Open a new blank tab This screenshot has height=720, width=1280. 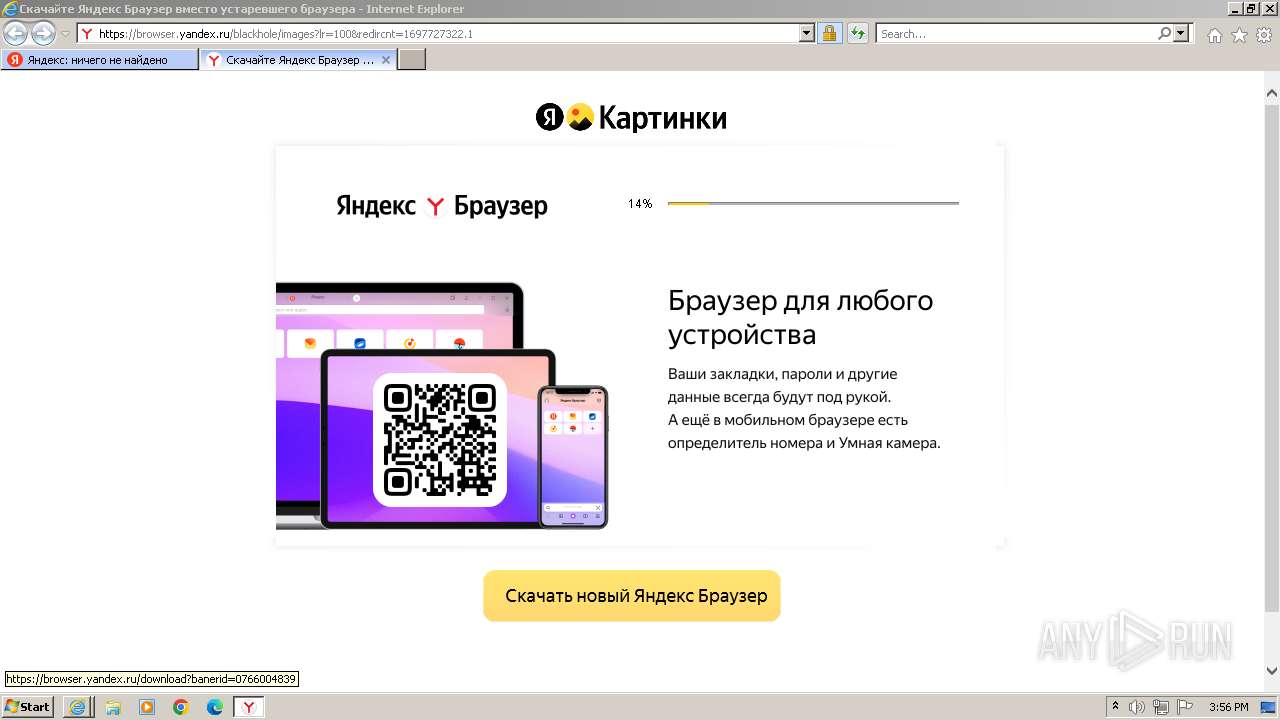point(412,60)
